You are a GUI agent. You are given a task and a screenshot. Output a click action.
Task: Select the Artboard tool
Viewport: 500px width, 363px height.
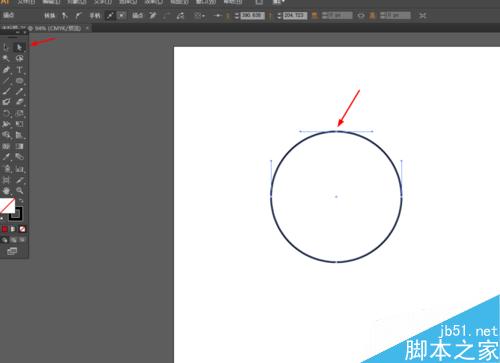click(x=6, y=180)
